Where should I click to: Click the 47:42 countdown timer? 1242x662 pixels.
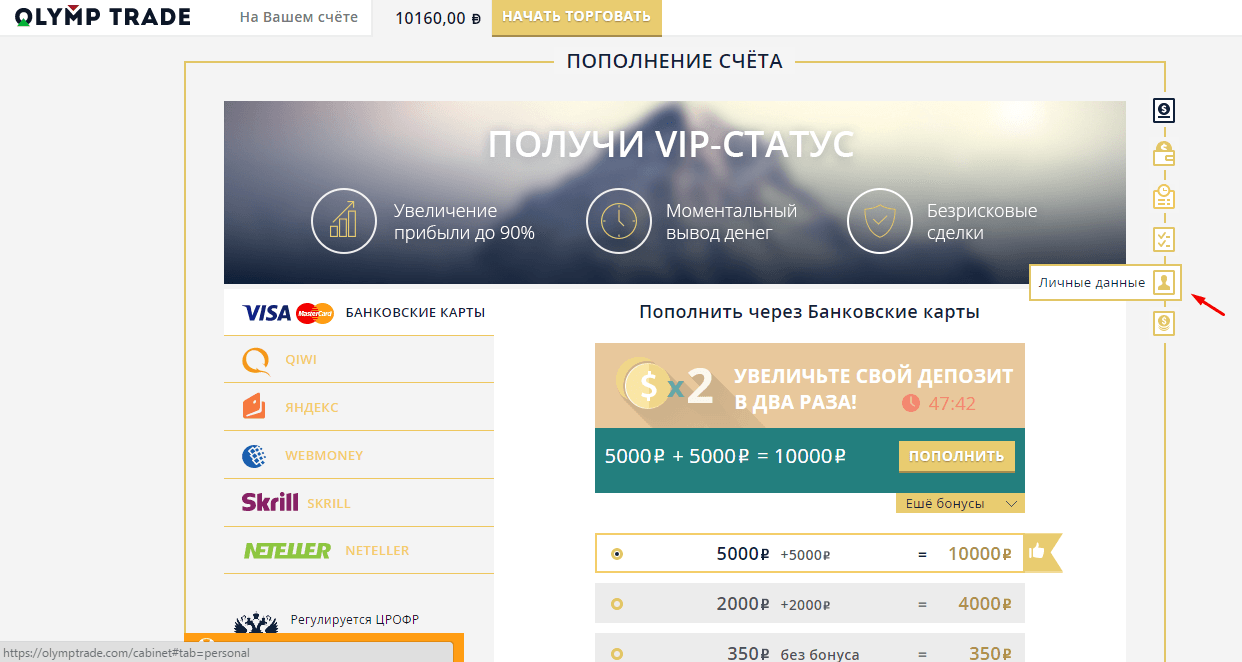[x=952, y=404]
